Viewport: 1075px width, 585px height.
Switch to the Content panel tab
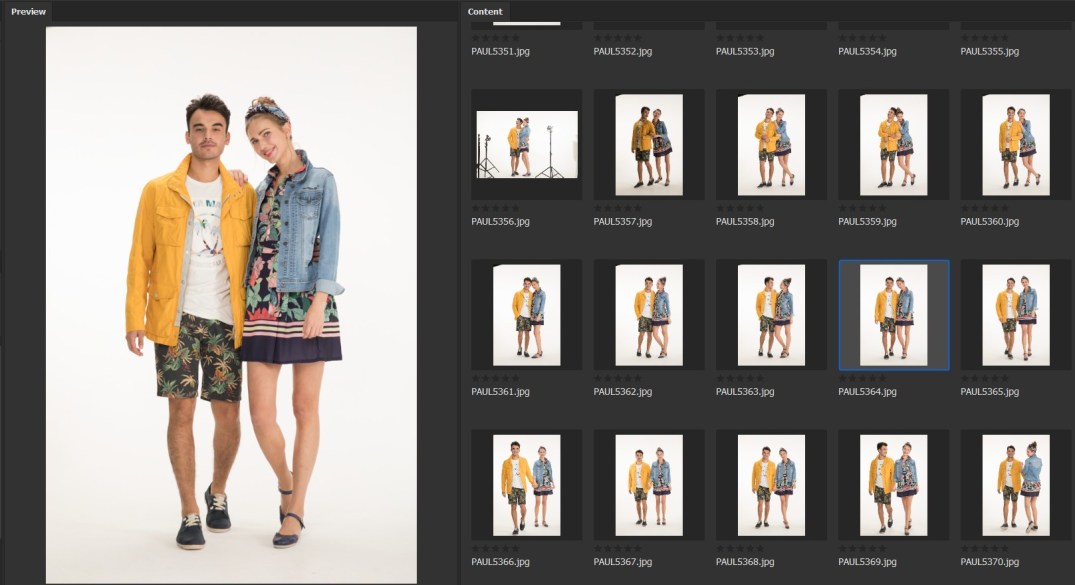[485, 11]
